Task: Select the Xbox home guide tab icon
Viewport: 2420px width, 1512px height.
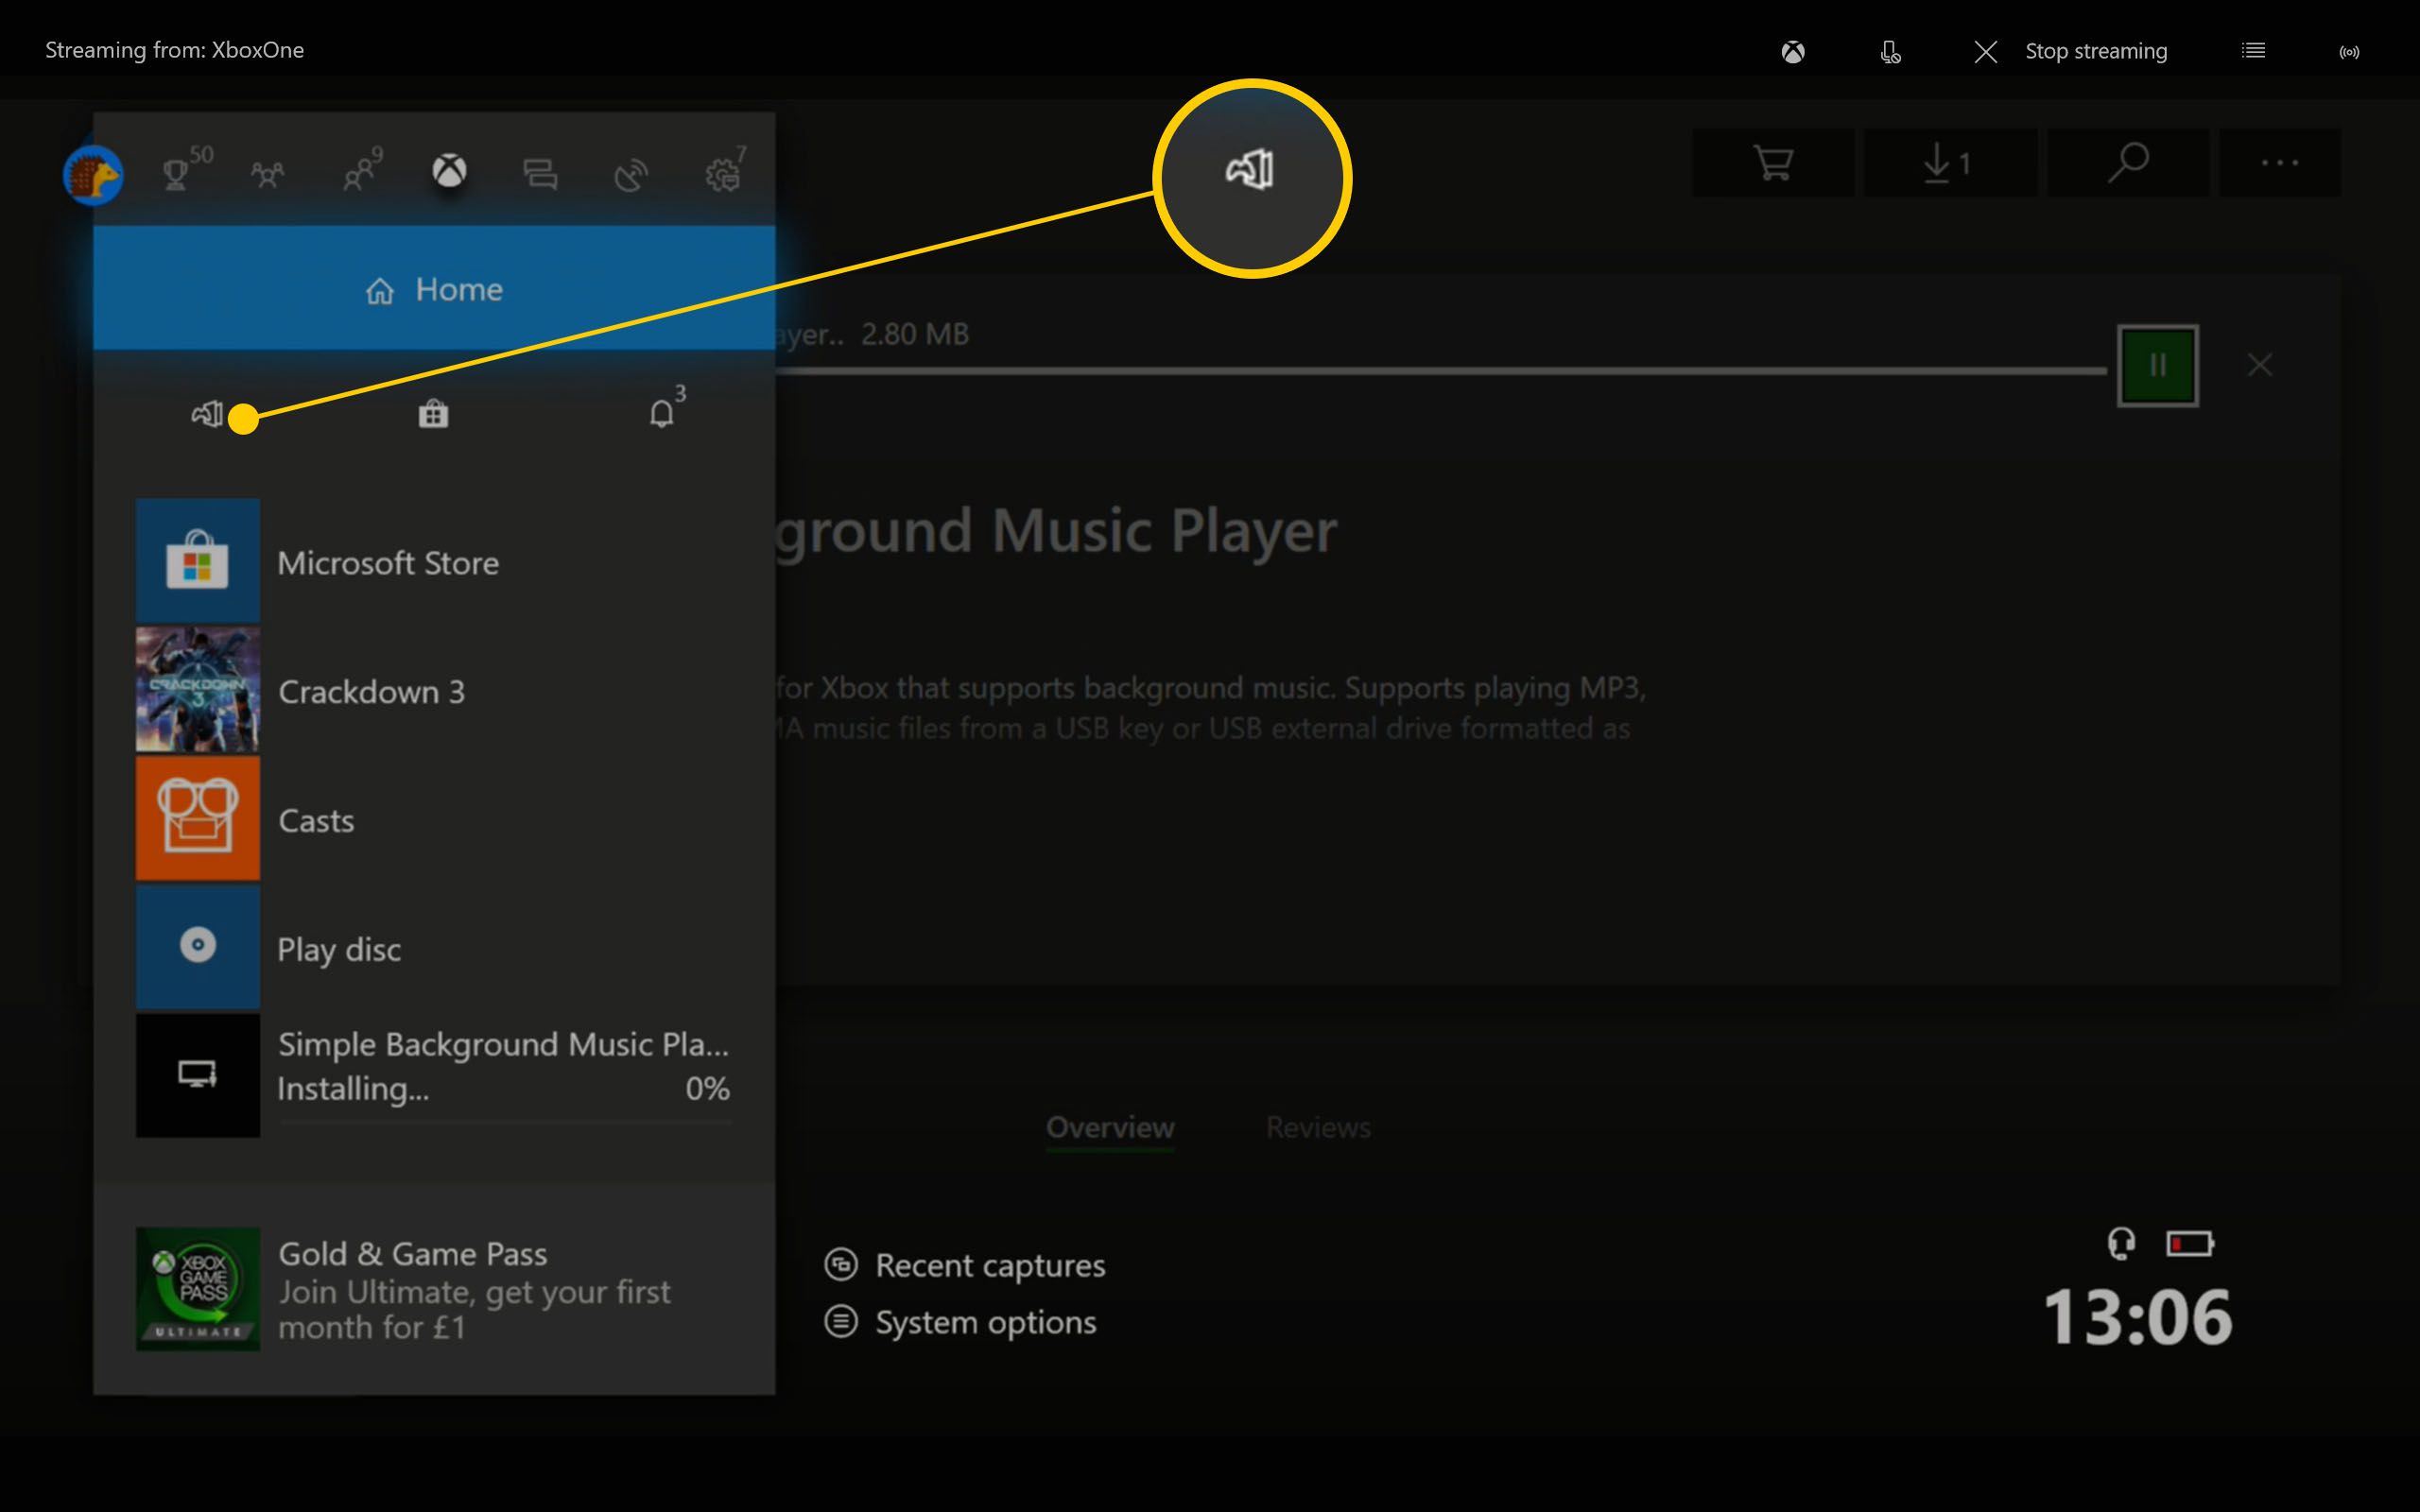Action: [x=449, y=171]
